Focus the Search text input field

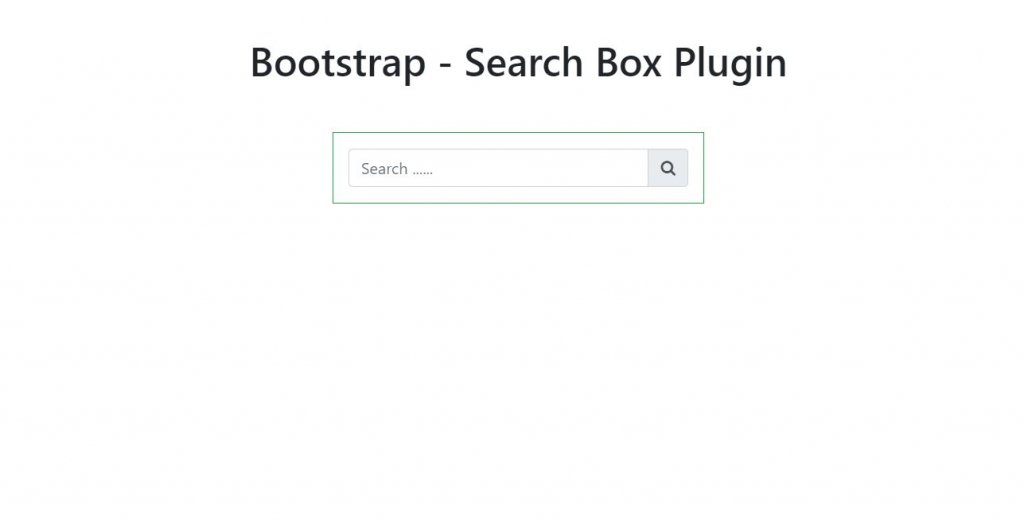tap(498, 168)
